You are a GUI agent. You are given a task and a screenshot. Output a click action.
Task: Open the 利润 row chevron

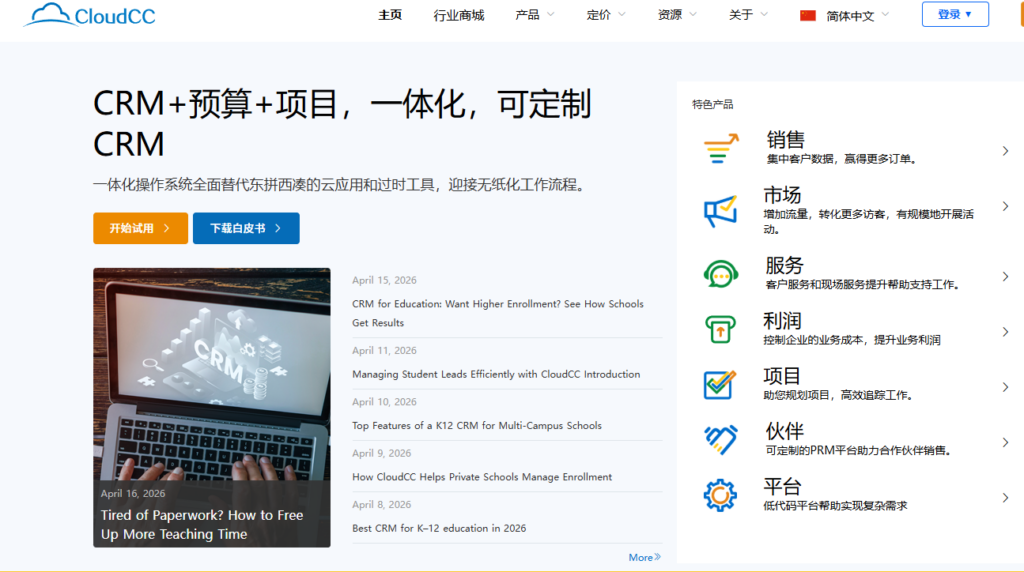(1005, 332)
